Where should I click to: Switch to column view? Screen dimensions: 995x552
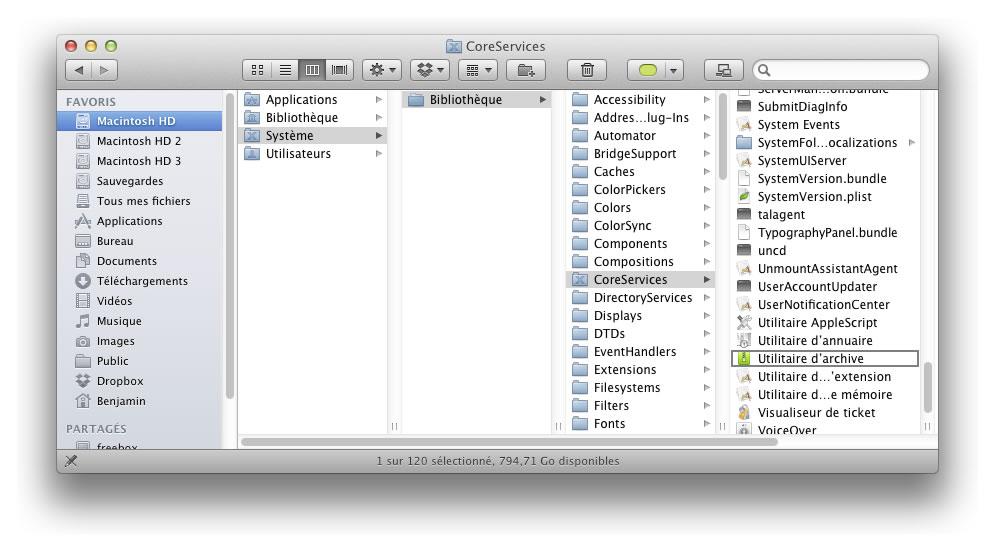pos(312,70)
